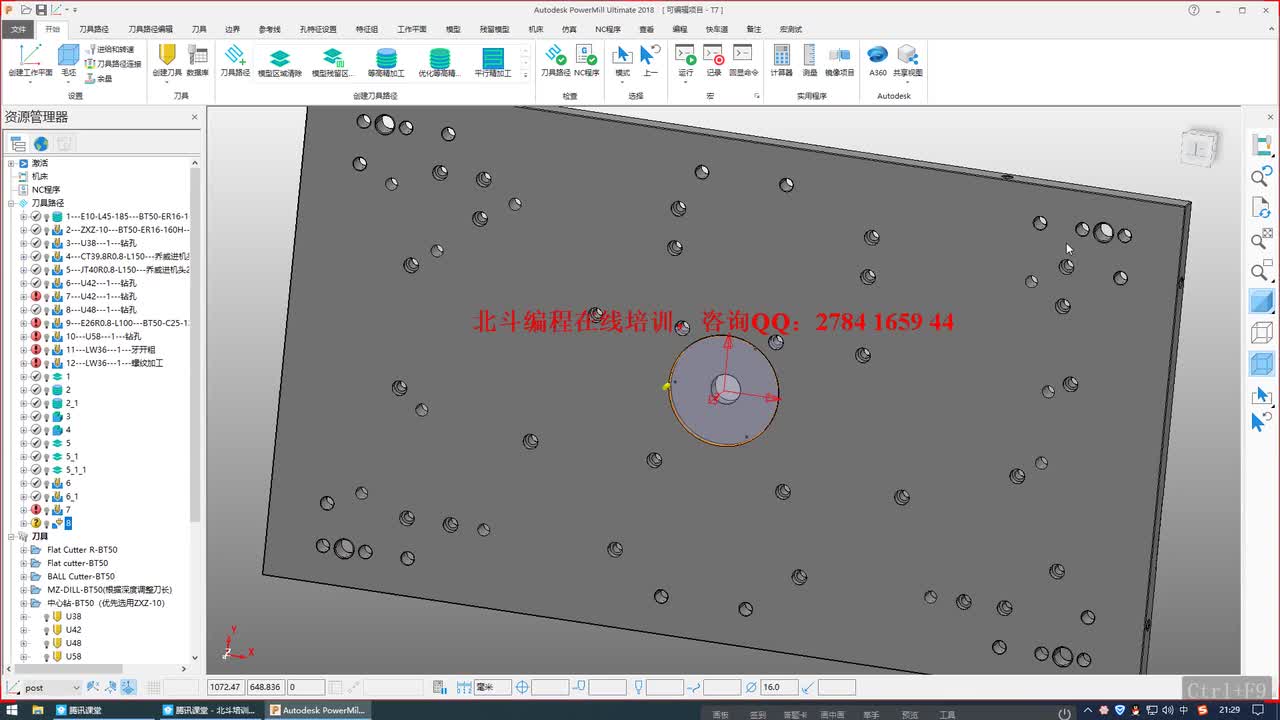This screenshot has height=720, width=1280.
Task: Click the diameter field showing 16.0
Action: (x=779, y=688)
